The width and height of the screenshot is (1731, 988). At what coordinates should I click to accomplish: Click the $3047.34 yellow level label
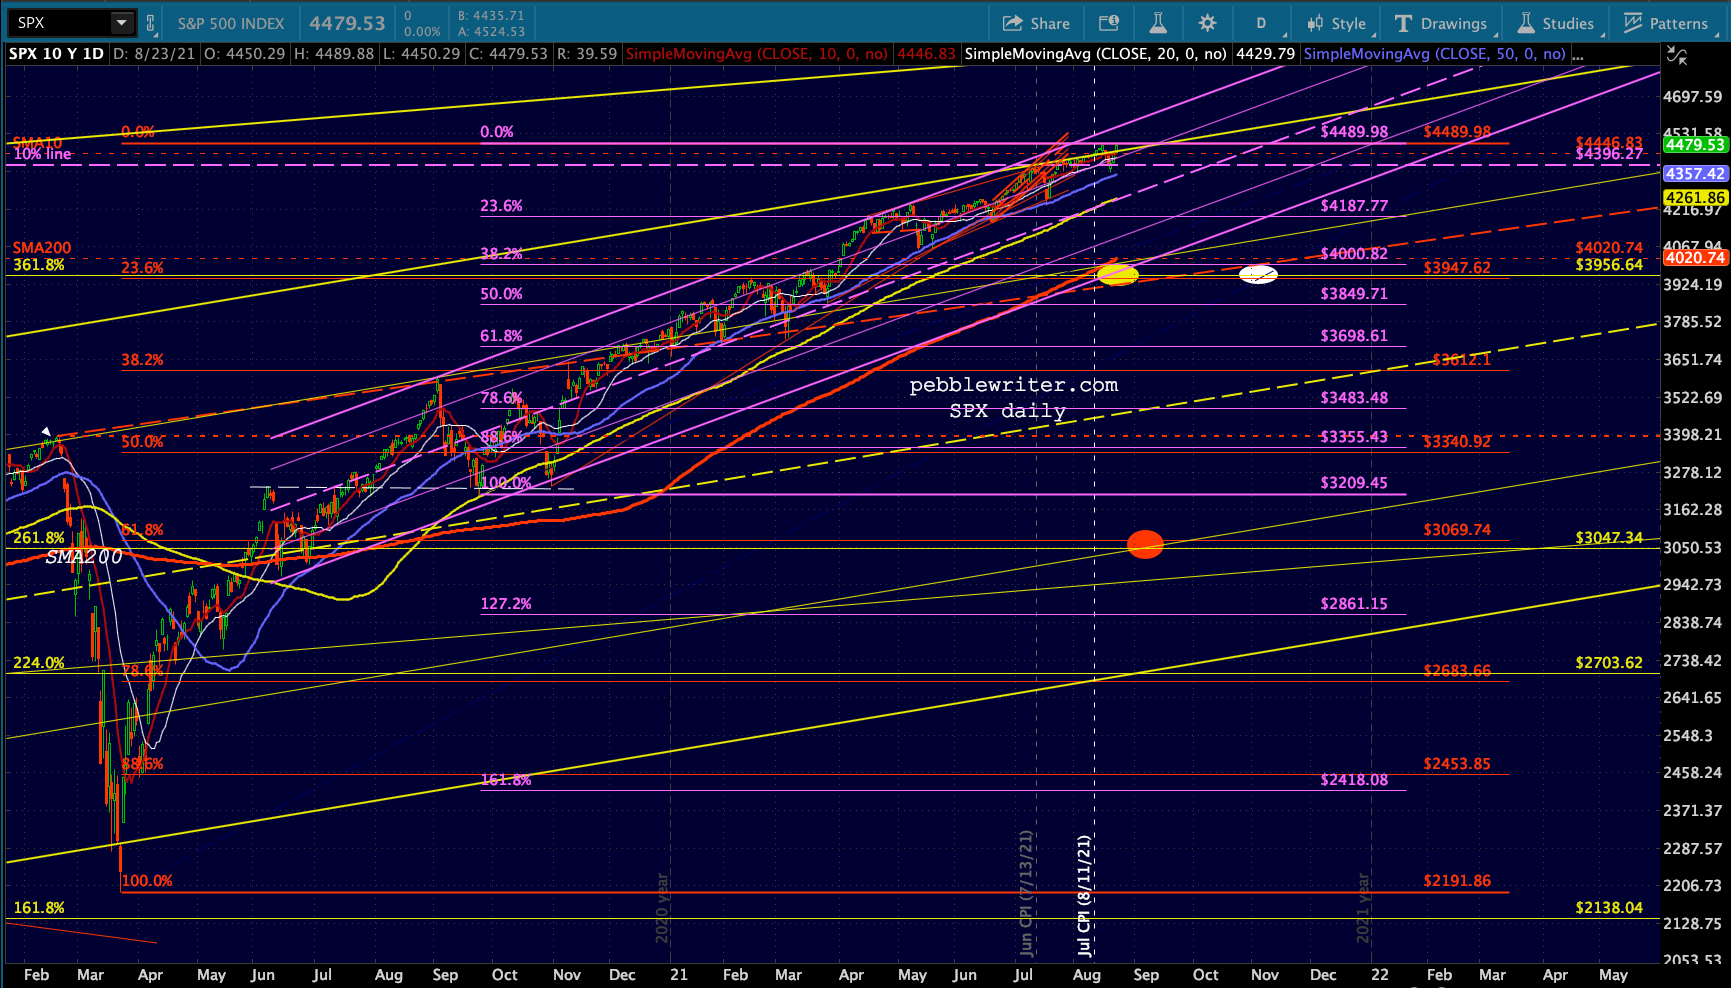[1609, 538]
